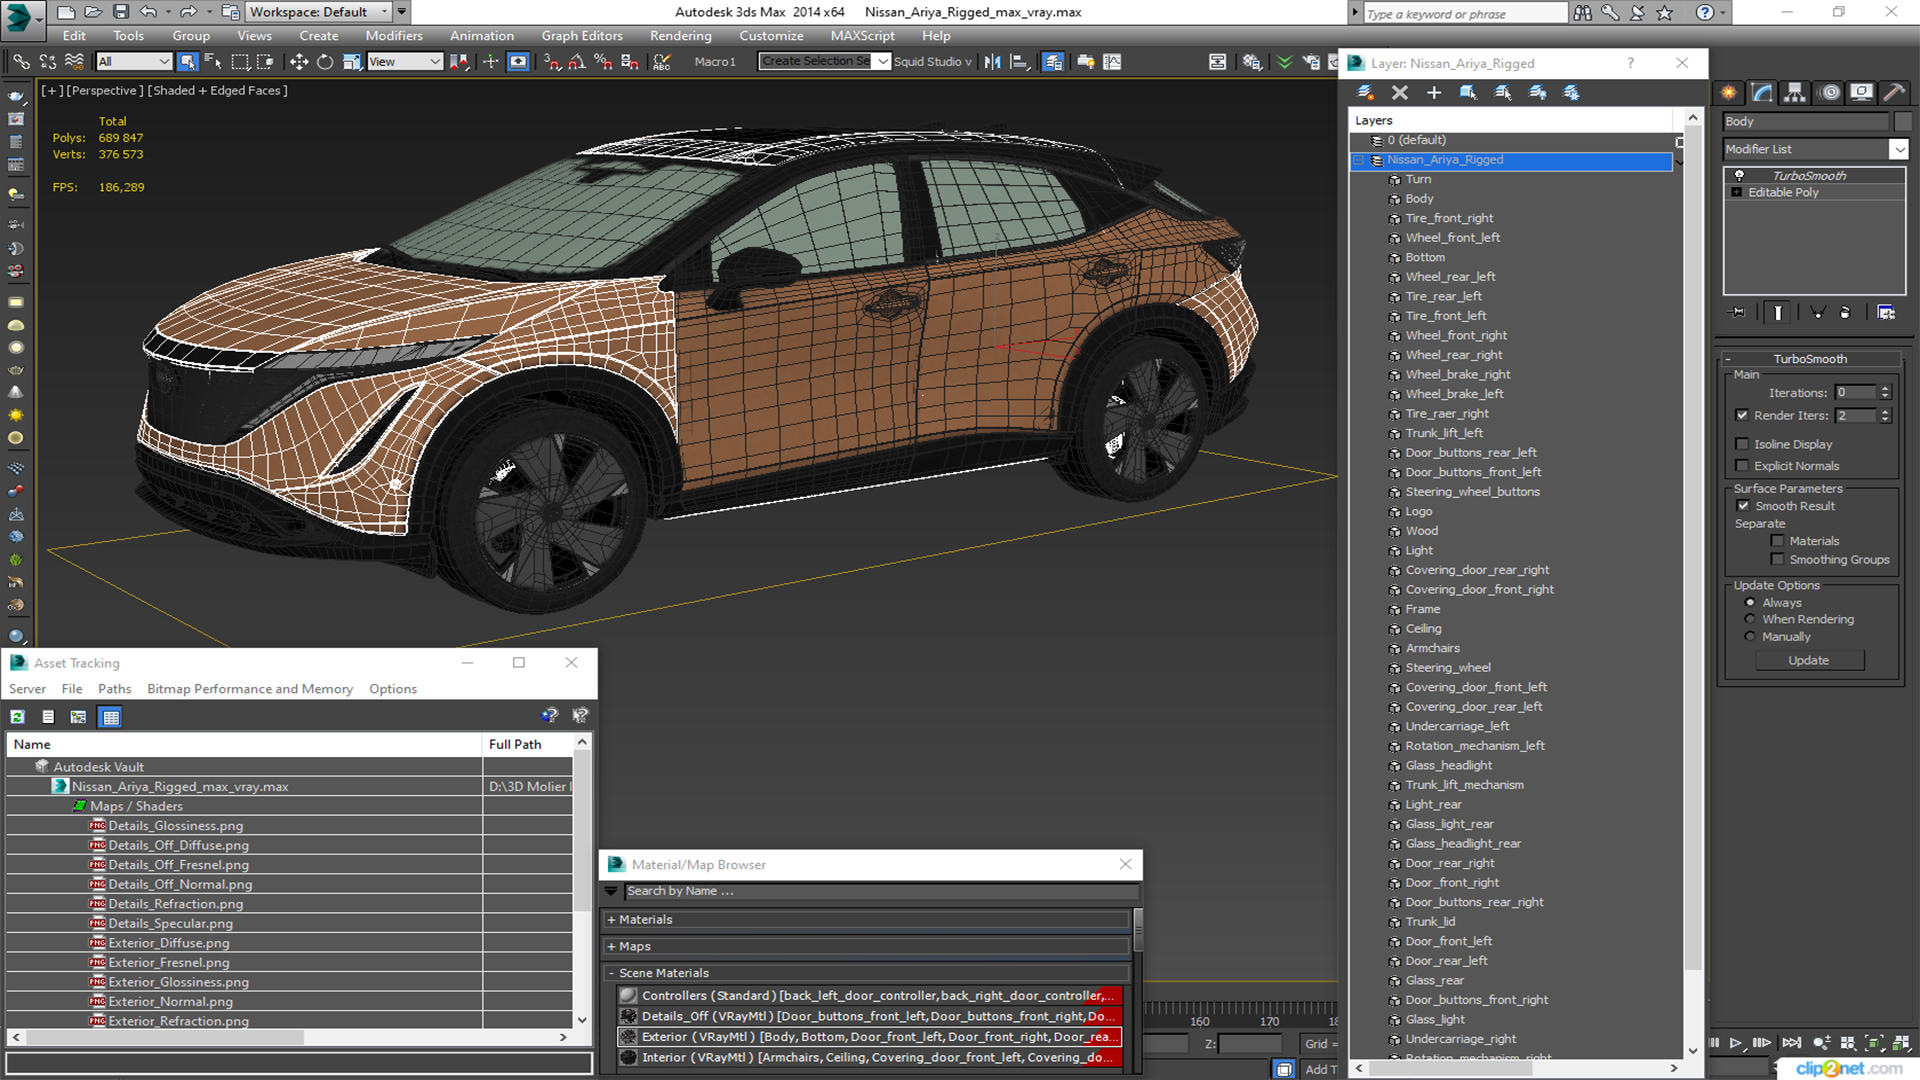Viewport: 1920px width, 1080px height.
Task: Select Exterior (VRayMtl) scene material
Action: point(869,1037)
